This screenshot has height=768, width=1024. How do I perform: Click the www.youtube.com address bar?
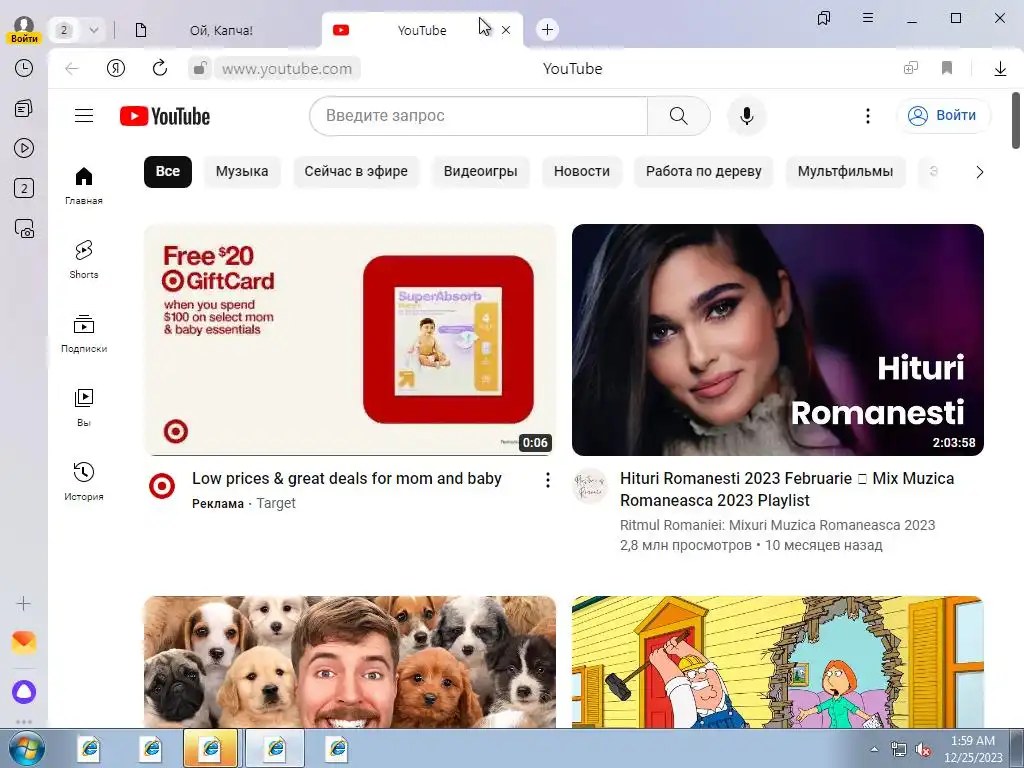[287, 69]
